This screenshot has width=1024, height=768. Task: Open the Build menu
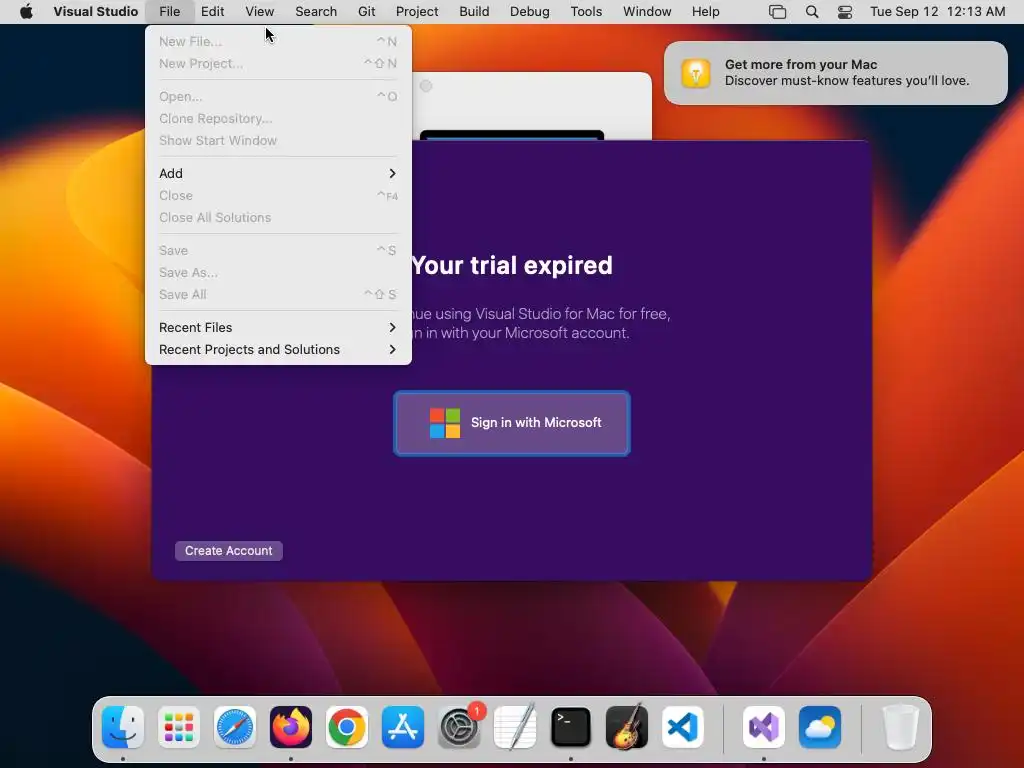pos(474,11)
